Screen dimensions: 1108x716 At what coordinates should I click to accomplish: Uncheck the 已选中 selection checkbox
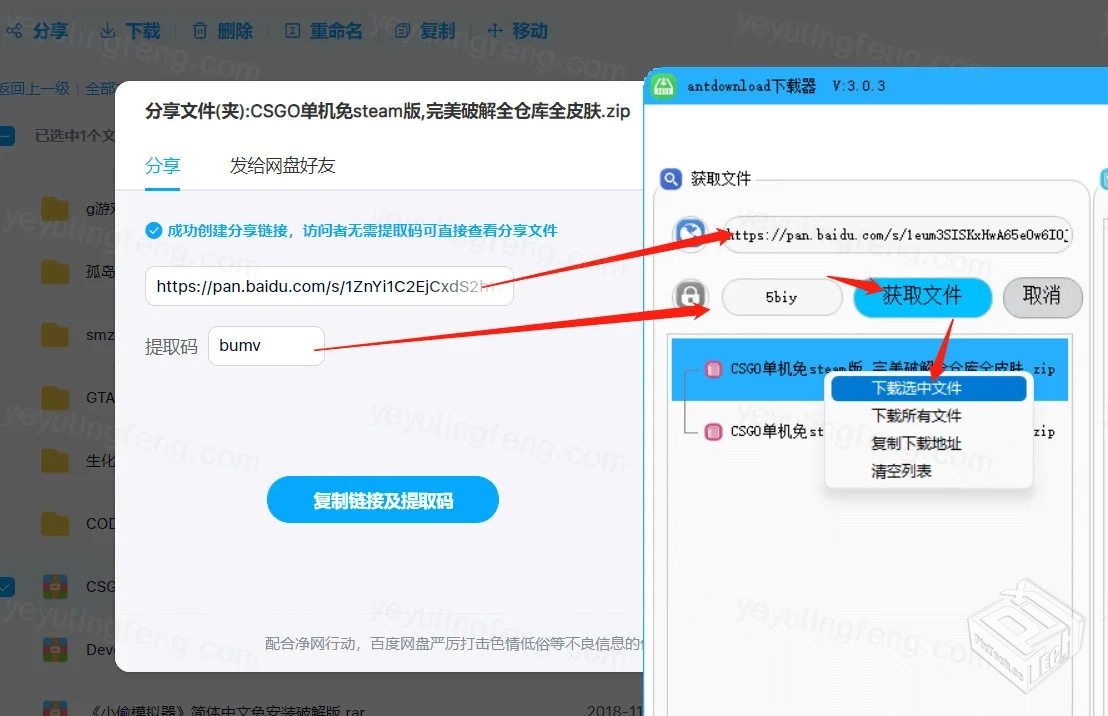pyautogui.click(x=6, y=135)
